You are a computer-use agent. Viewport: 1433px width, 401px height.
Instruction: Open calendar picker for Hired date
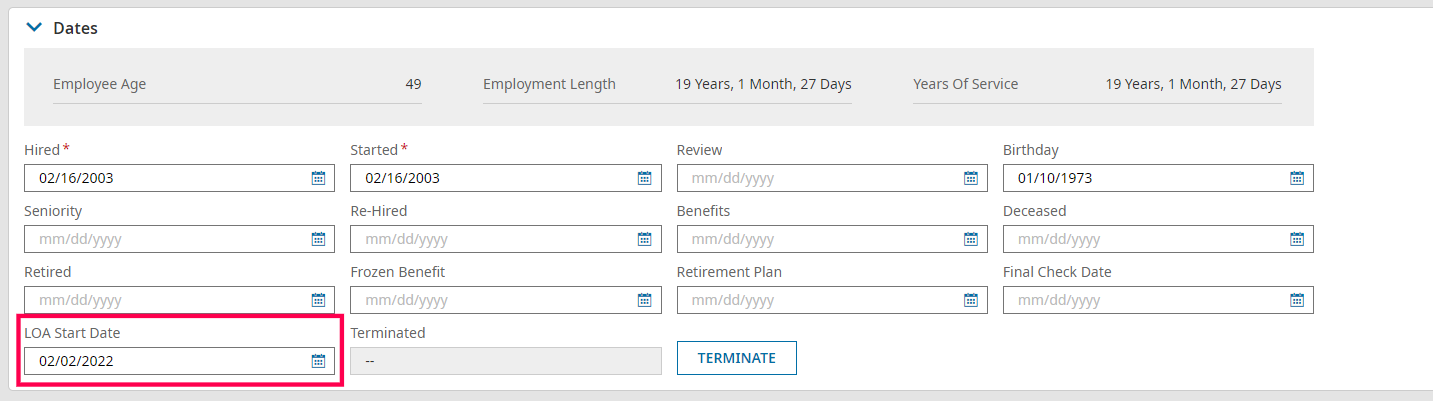pos(318,178)
